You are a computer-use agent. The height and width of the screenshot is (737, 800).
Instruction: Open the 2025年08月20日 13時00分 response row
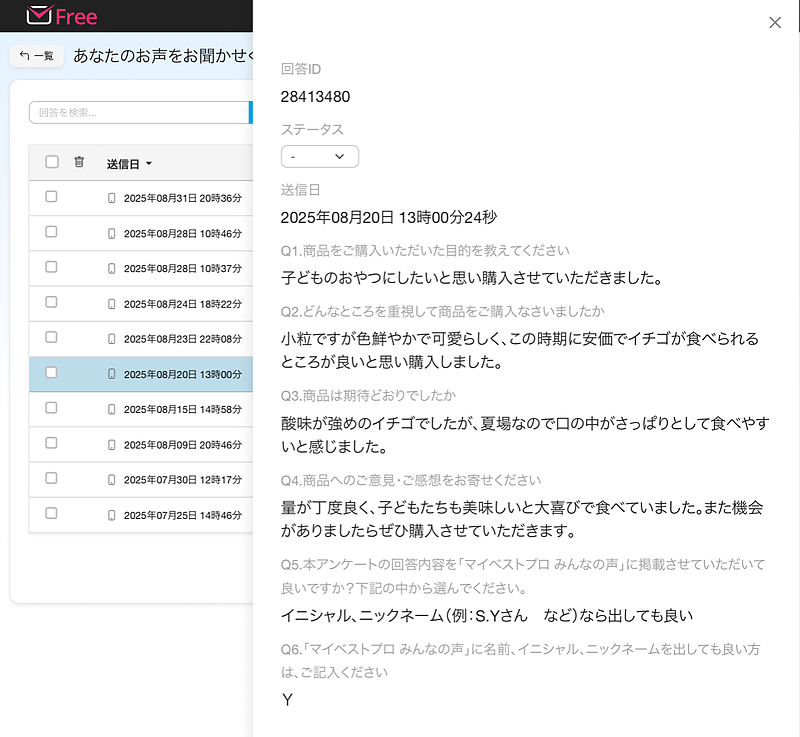tap(182, 374)
